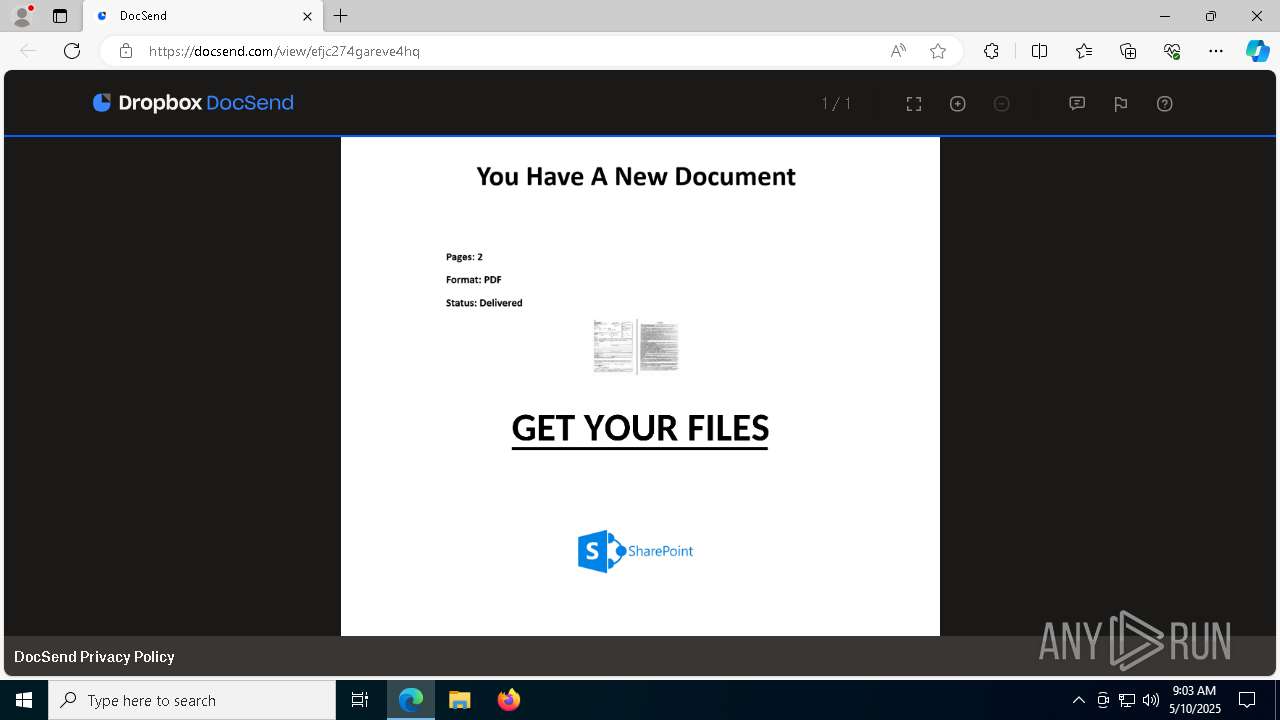Enter DocSend fullscreen mode

tap(914, 104)
